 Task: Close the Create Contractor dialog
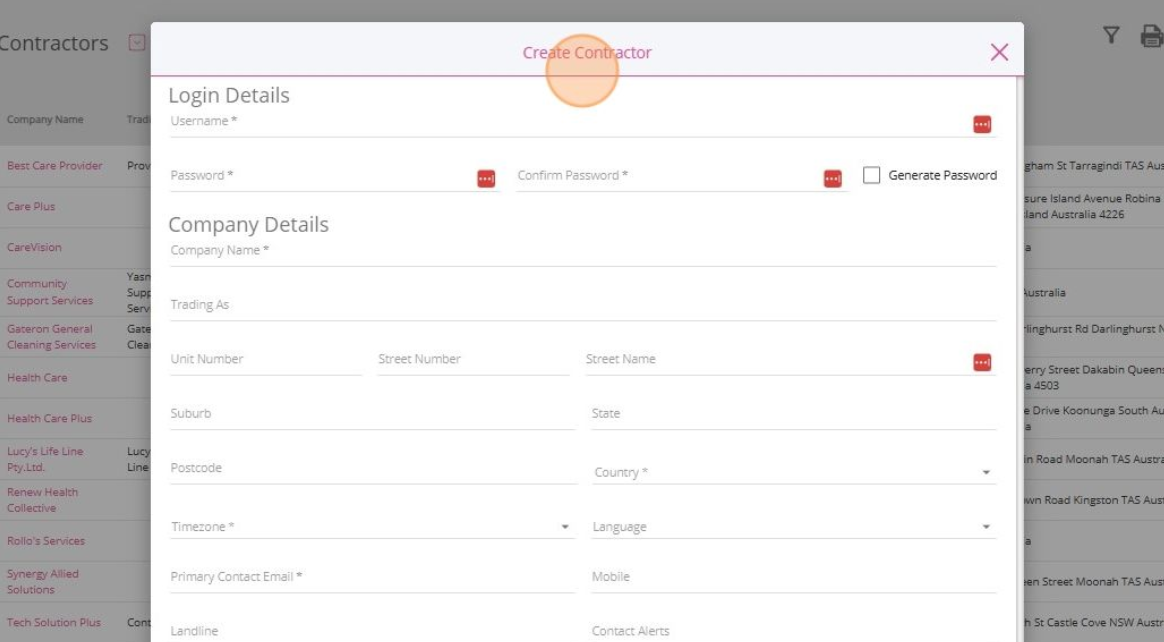coord(998,52)
